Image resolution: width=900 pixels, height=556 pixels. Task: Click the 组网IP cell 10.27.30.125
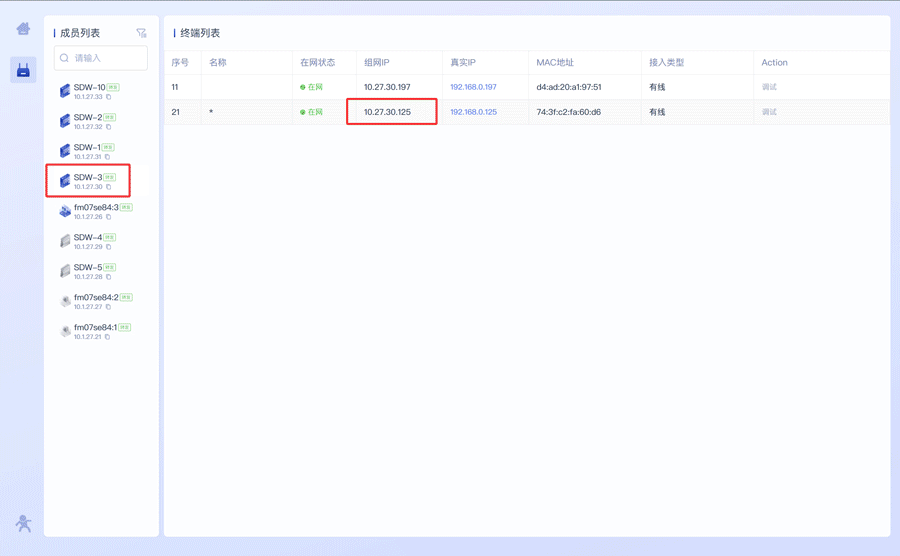[x=387, y=112]
